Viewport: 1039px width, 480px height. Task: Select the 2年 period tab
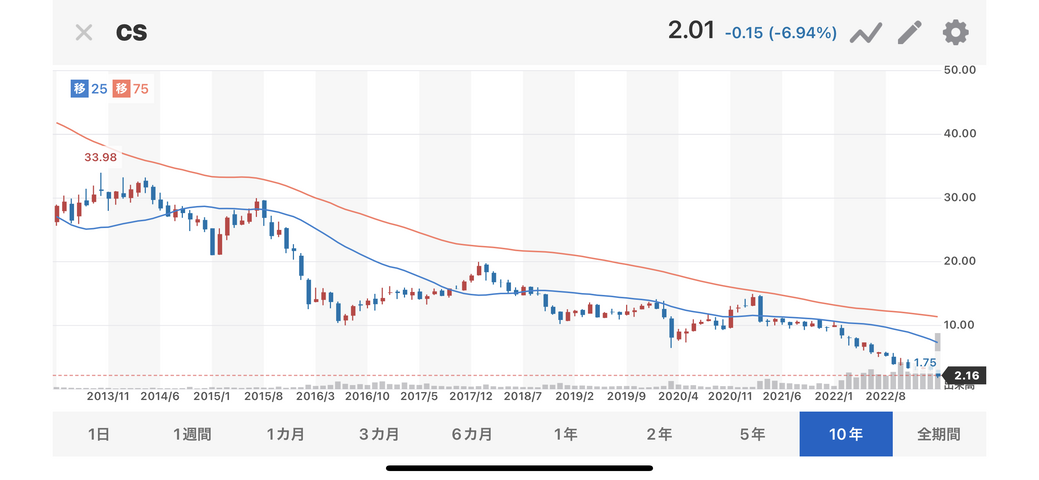coord(659,434)
